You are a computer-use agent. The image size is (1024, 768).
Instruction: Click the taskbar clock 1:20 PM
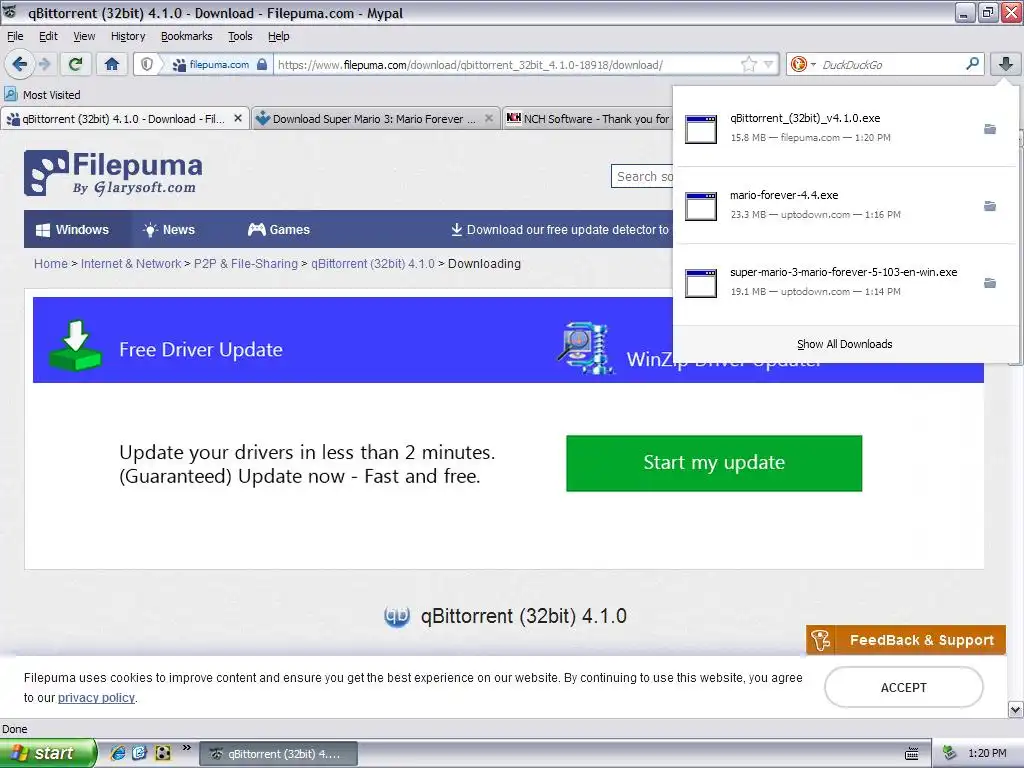click(x=987, y=753)
